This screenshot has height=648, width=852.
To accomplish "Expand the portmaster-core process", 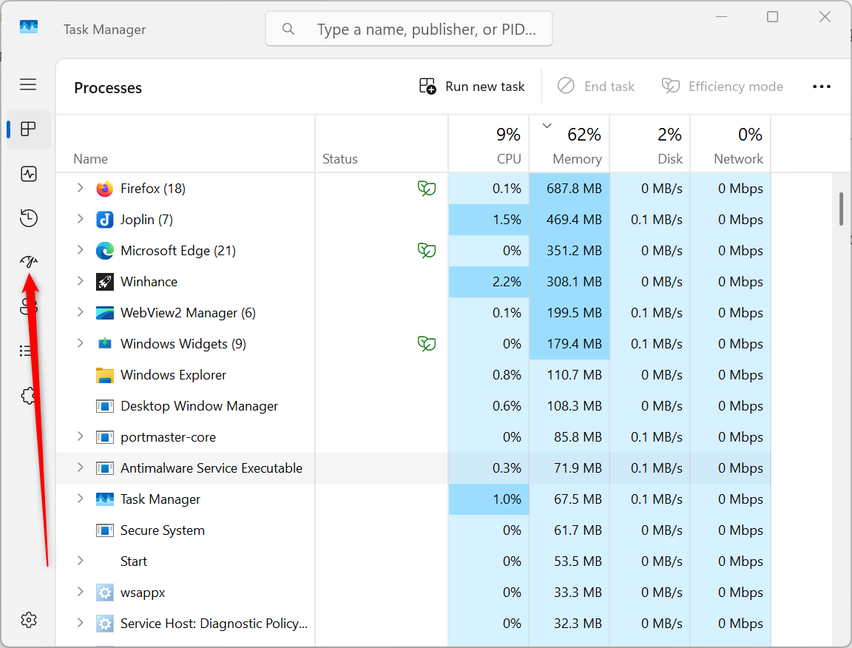I will 80,437.
